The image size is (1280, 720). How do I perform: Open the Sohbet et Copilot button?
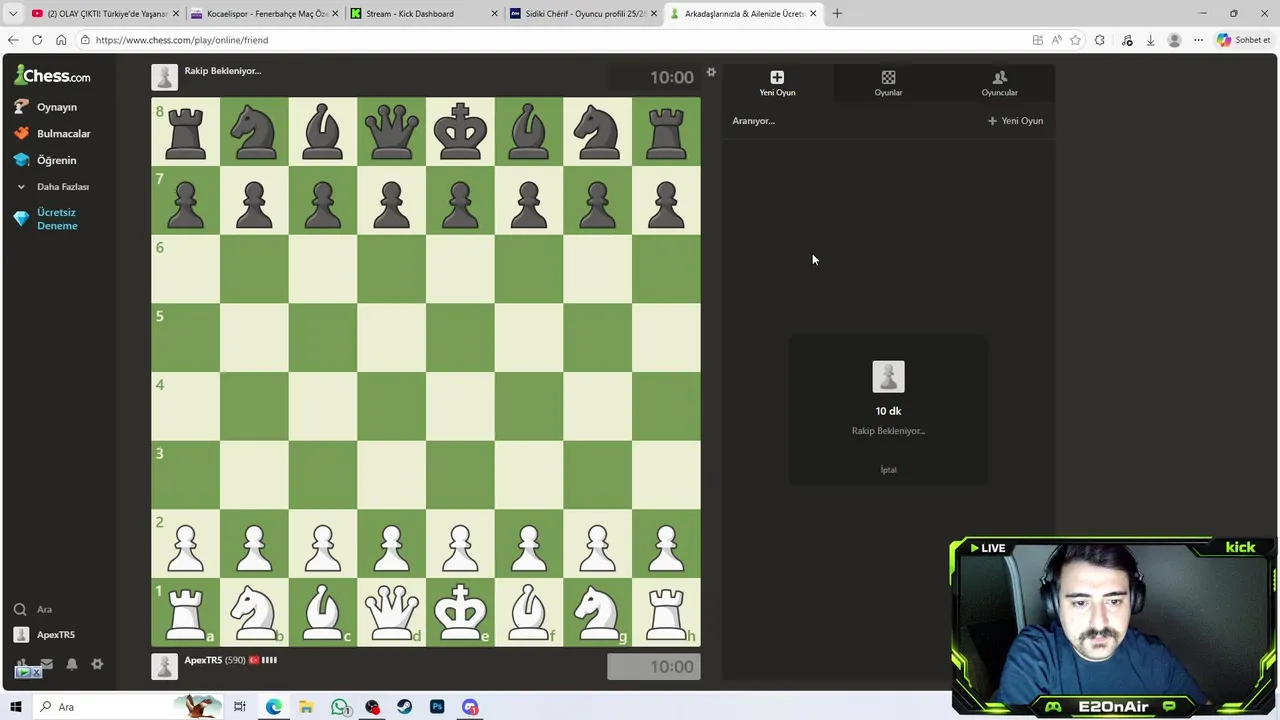tap(1243, 40)
